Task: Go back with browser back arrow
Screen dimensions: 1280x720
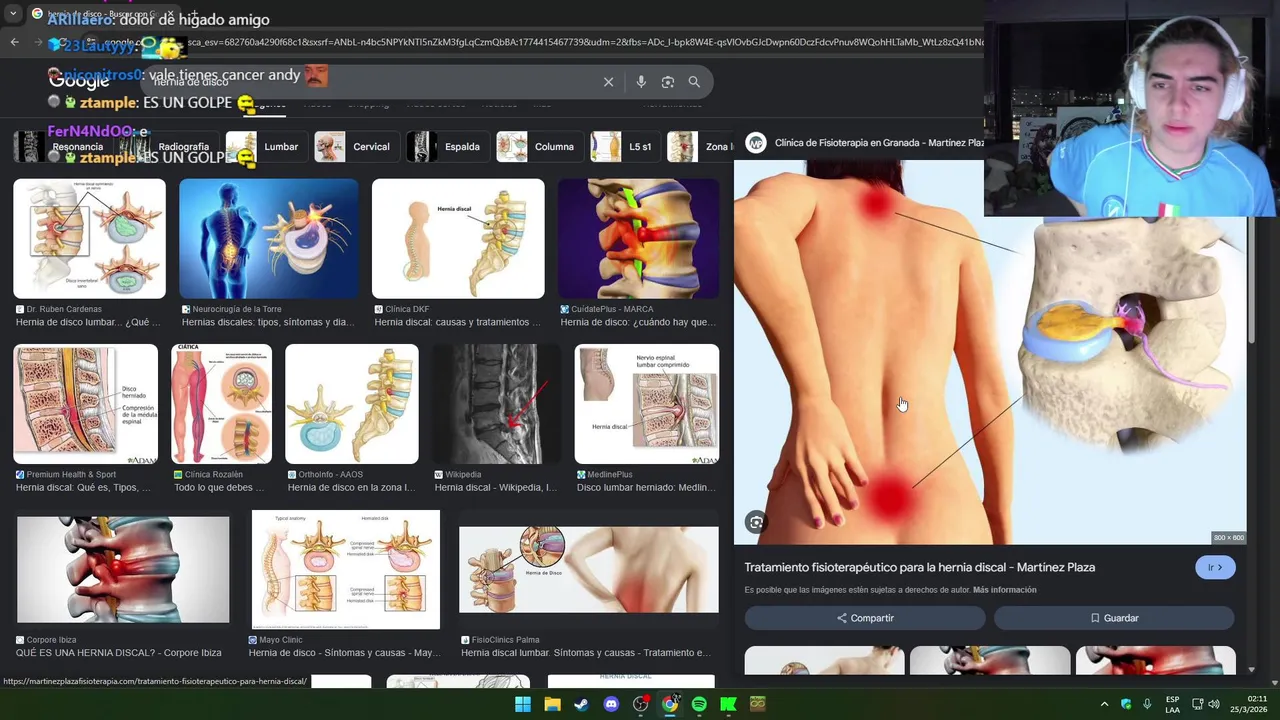Action: (14, 42)
